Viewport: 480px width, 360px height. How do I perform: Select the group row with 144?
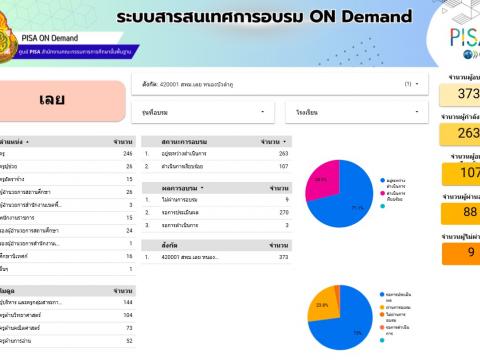(x=67, y=302)
